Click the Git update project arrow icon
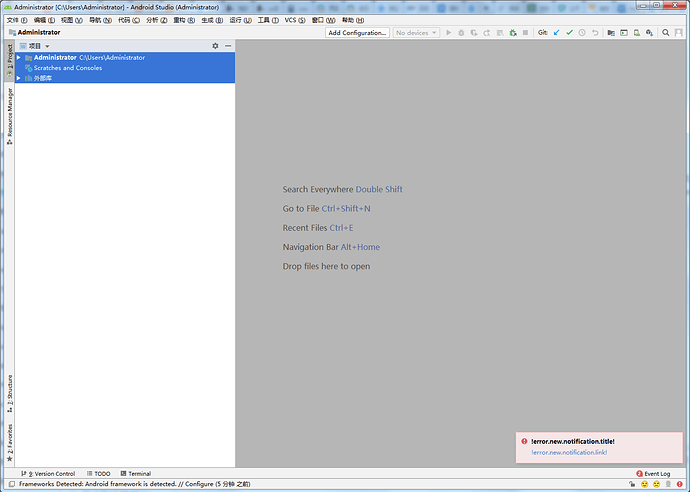Image resolution: width=690 pixels, height=492 pixels. click(x=557, y=33)
